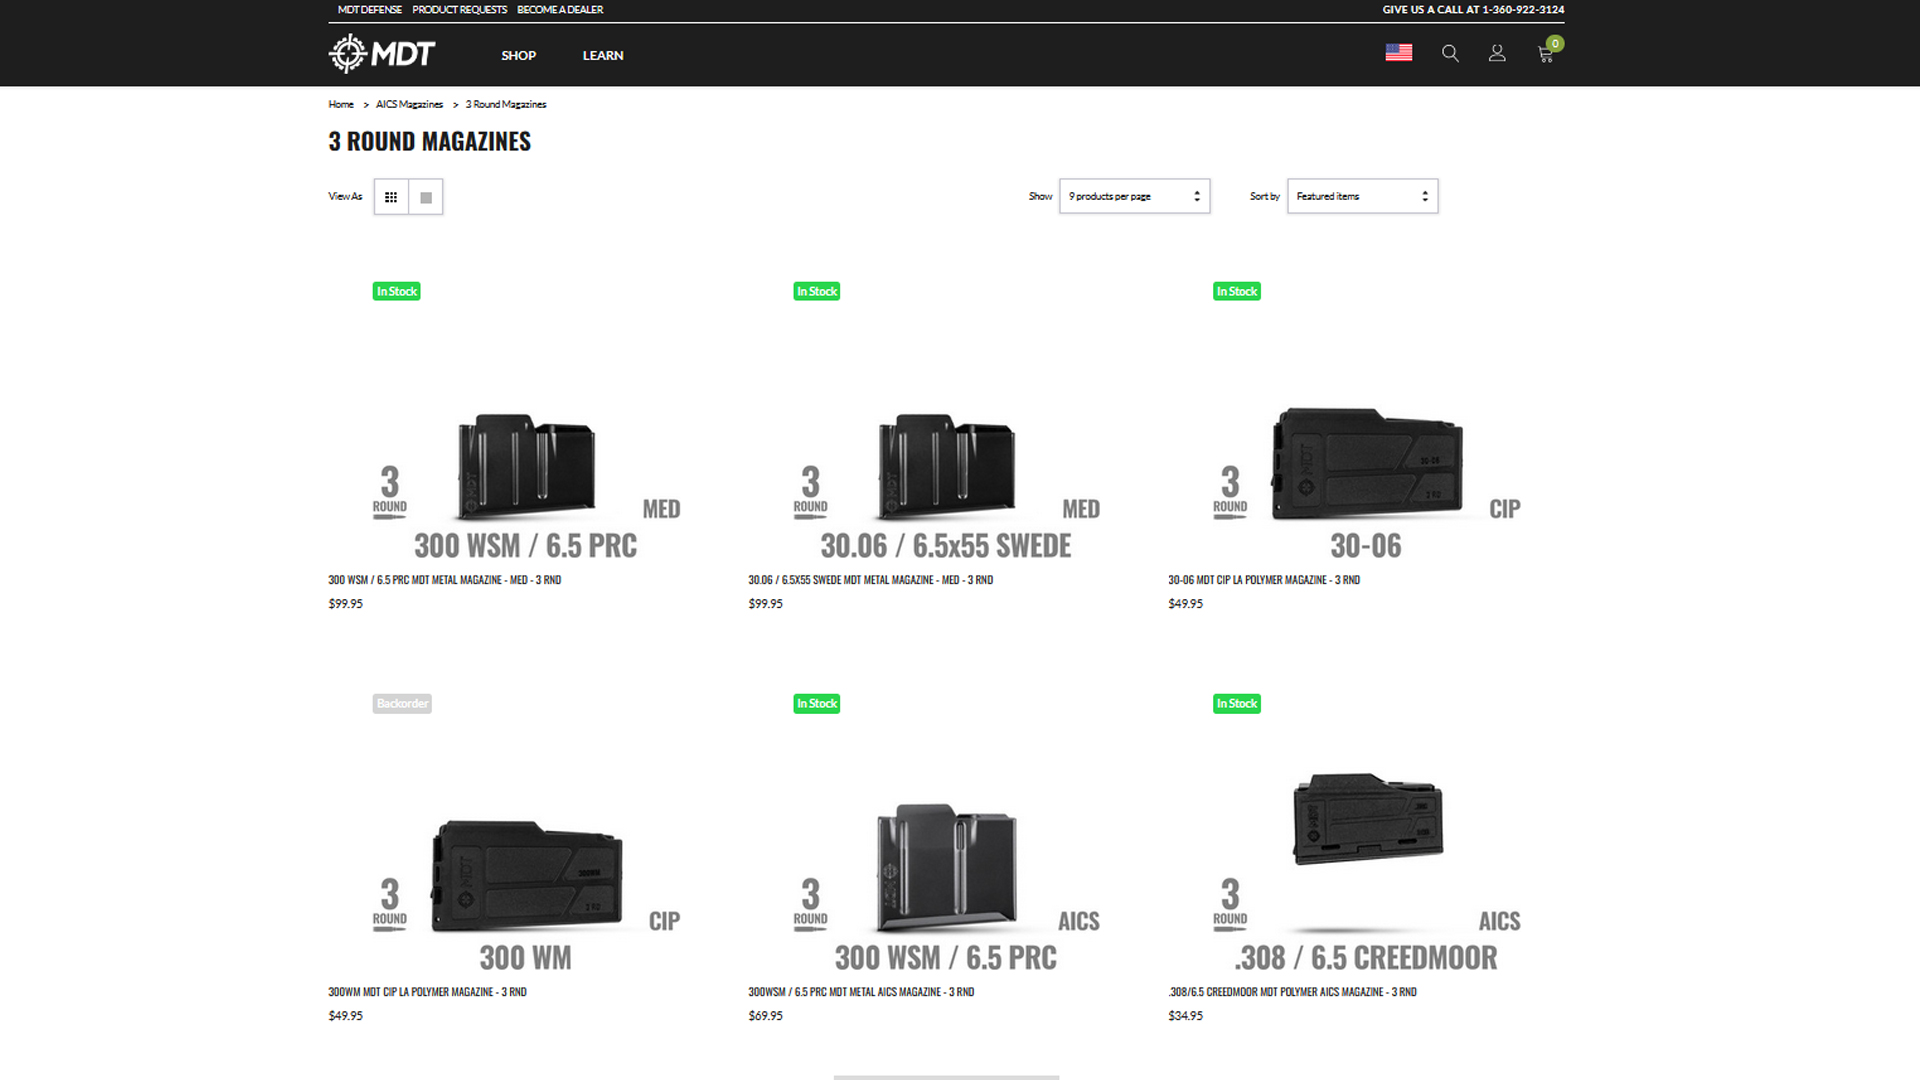This screenshot has width=1920, height=1080.
Task: Click the 3 Round Magazines breadcrumb
Action: 506,104
